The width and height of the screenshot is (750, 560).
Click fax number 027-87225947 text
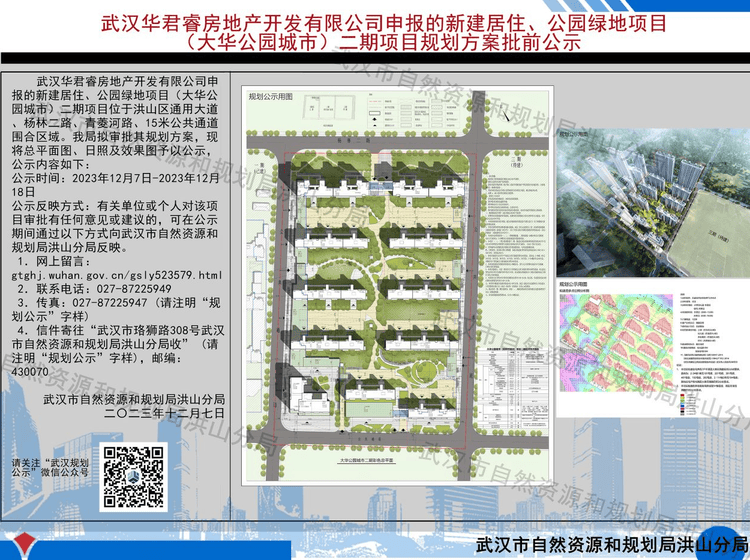click(117, 302)
